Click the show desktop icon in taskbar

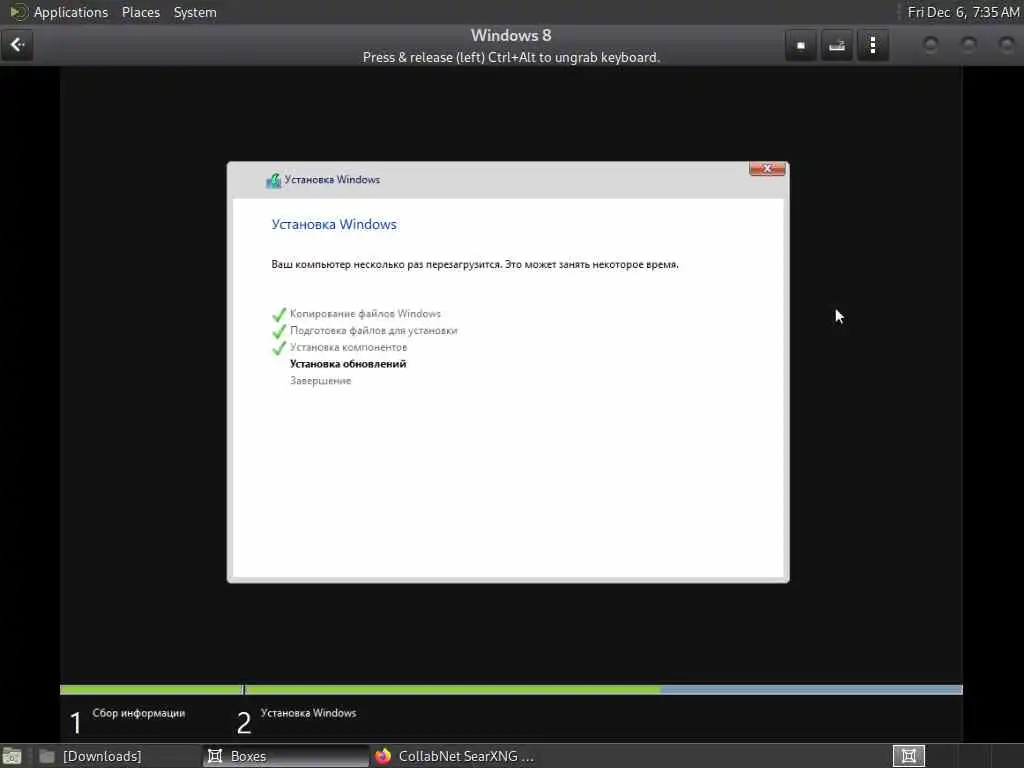12,756
